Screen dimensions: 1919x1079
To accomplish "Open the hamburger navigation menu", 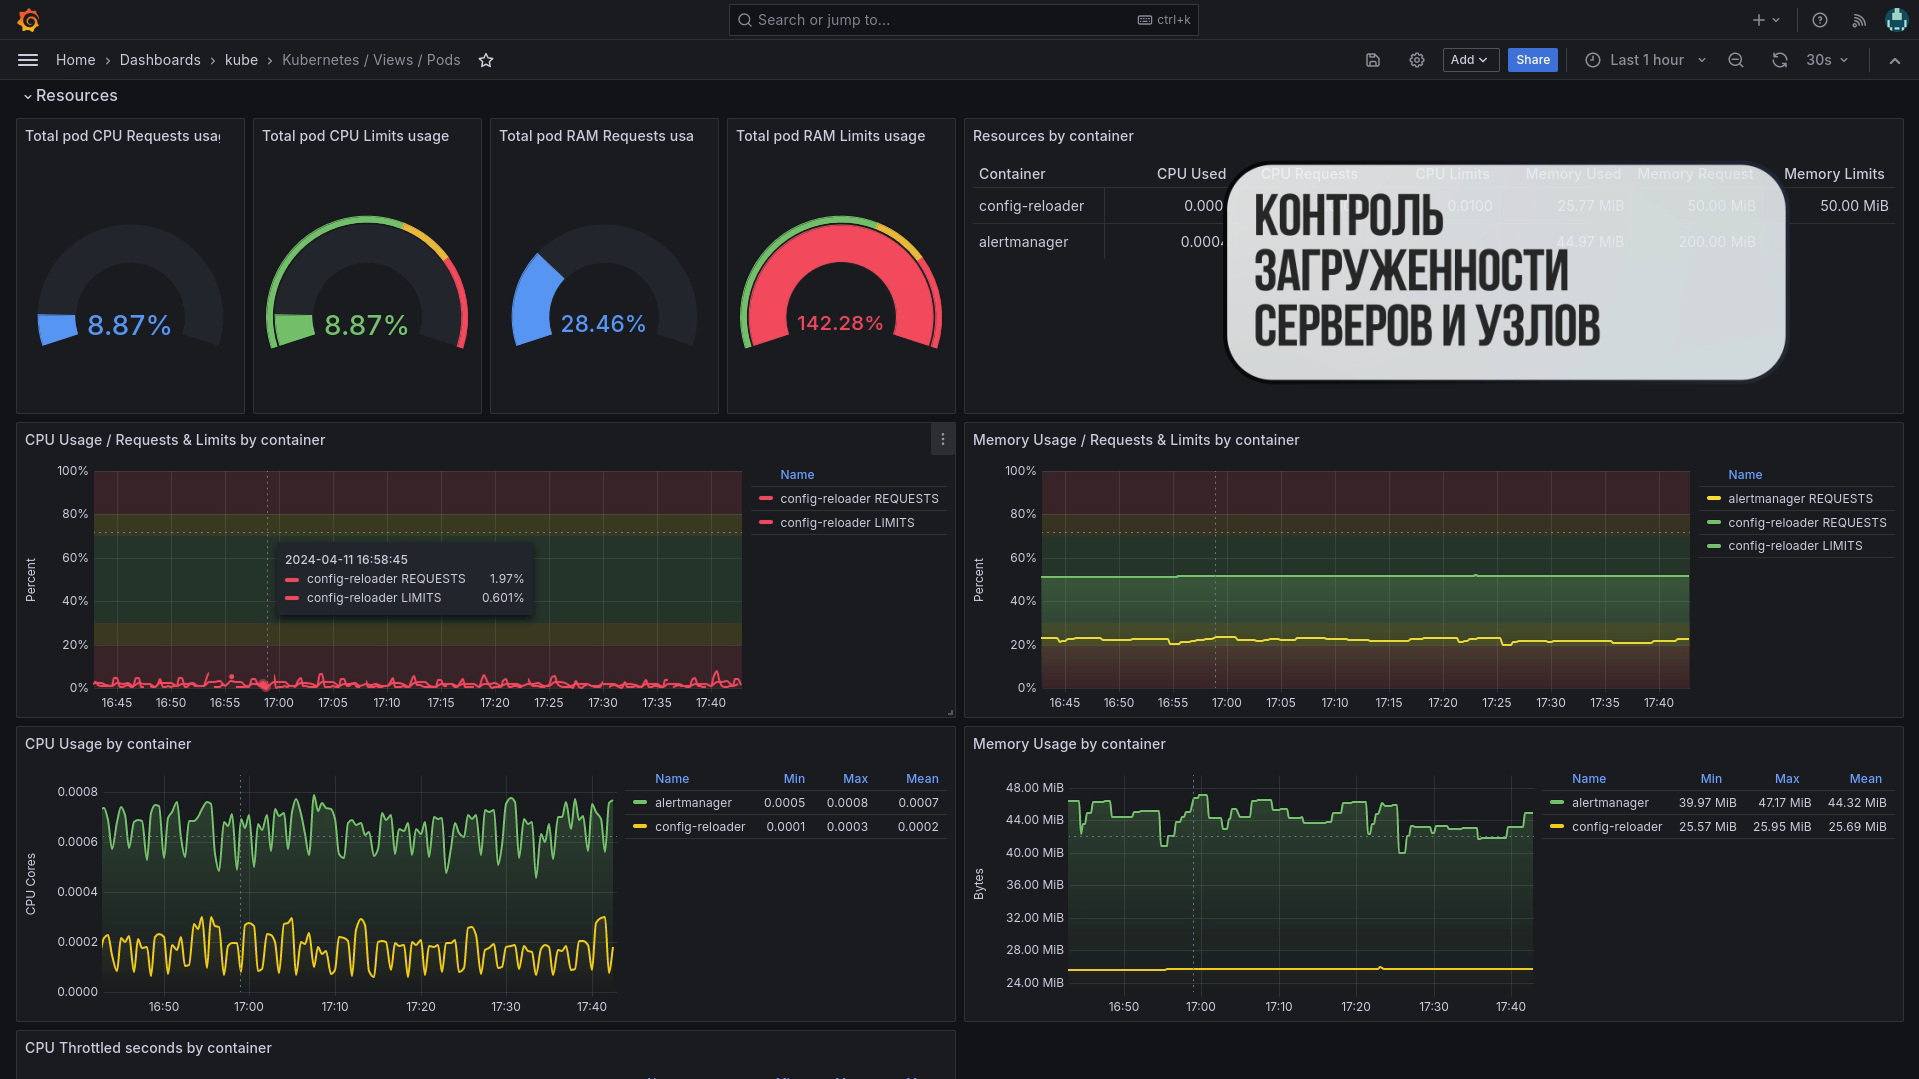I will click(x=28, y=60).
